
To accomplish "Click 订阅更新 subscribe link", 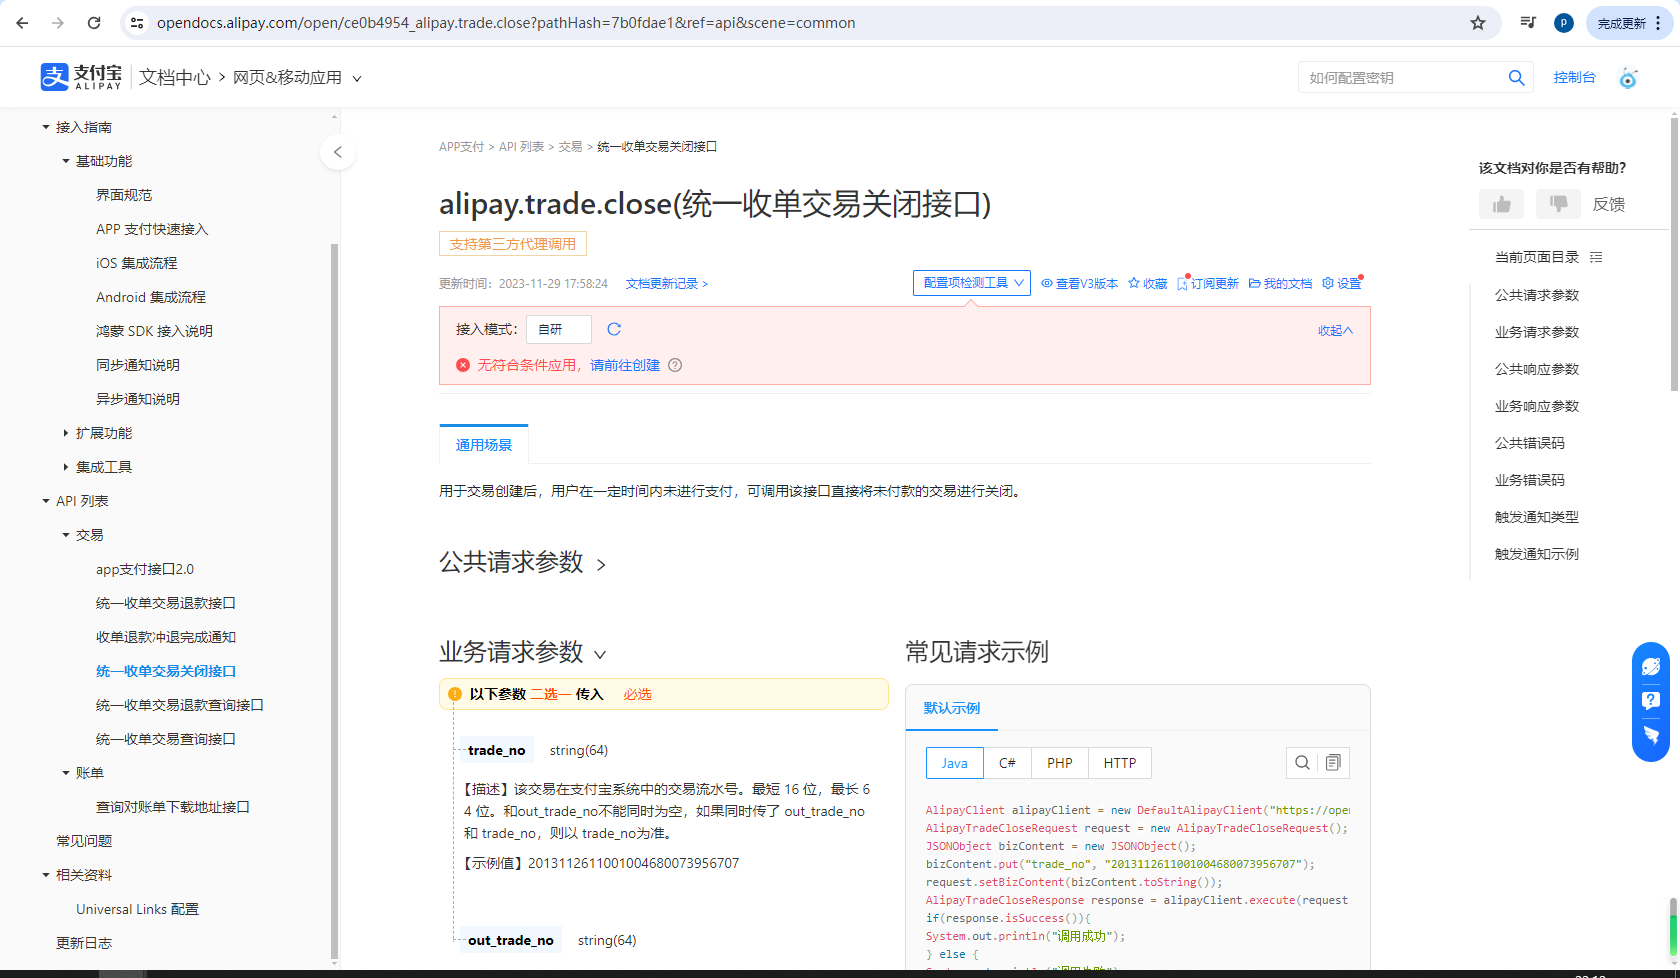I will (x=1208, y=284).
